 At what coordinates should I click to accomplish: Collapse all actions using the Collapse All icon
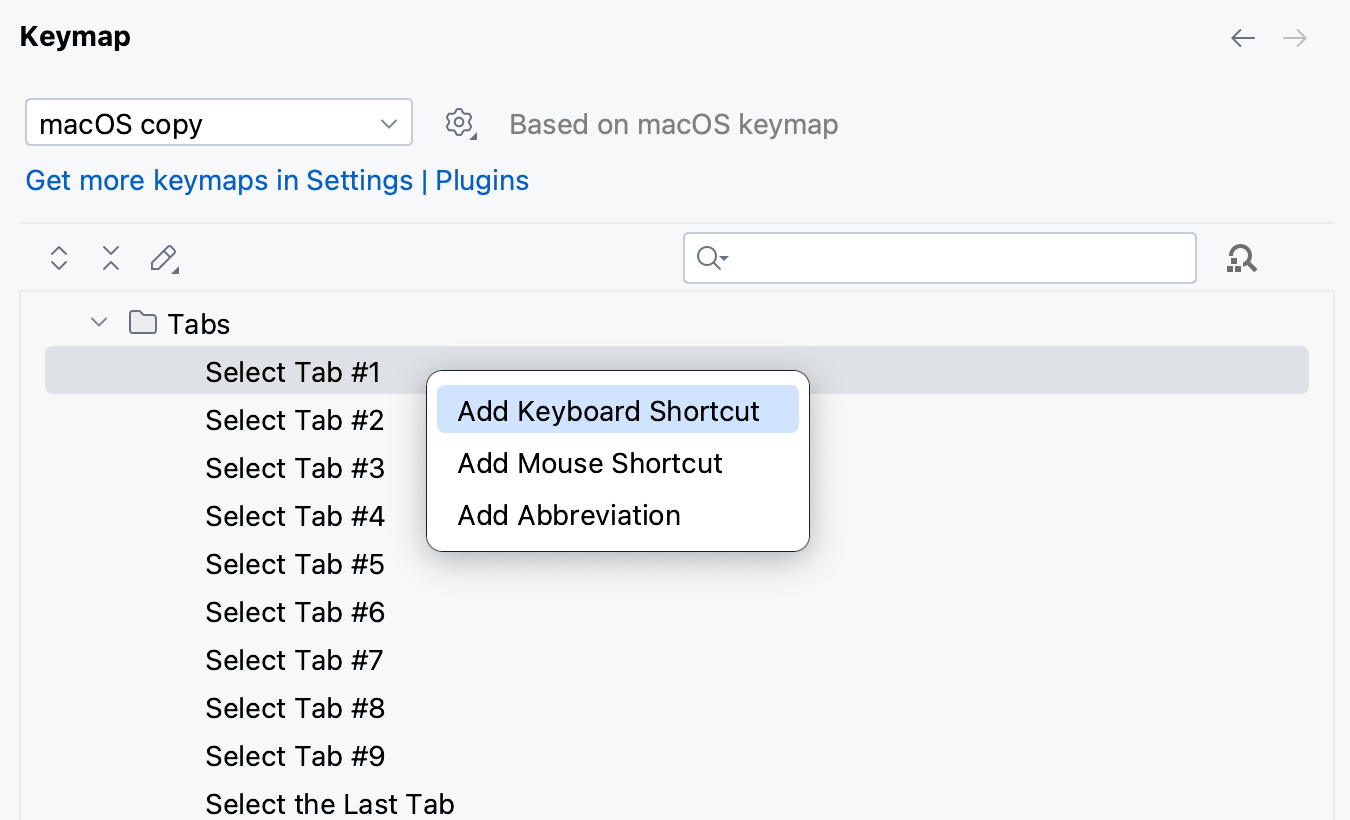pos(110,258)
